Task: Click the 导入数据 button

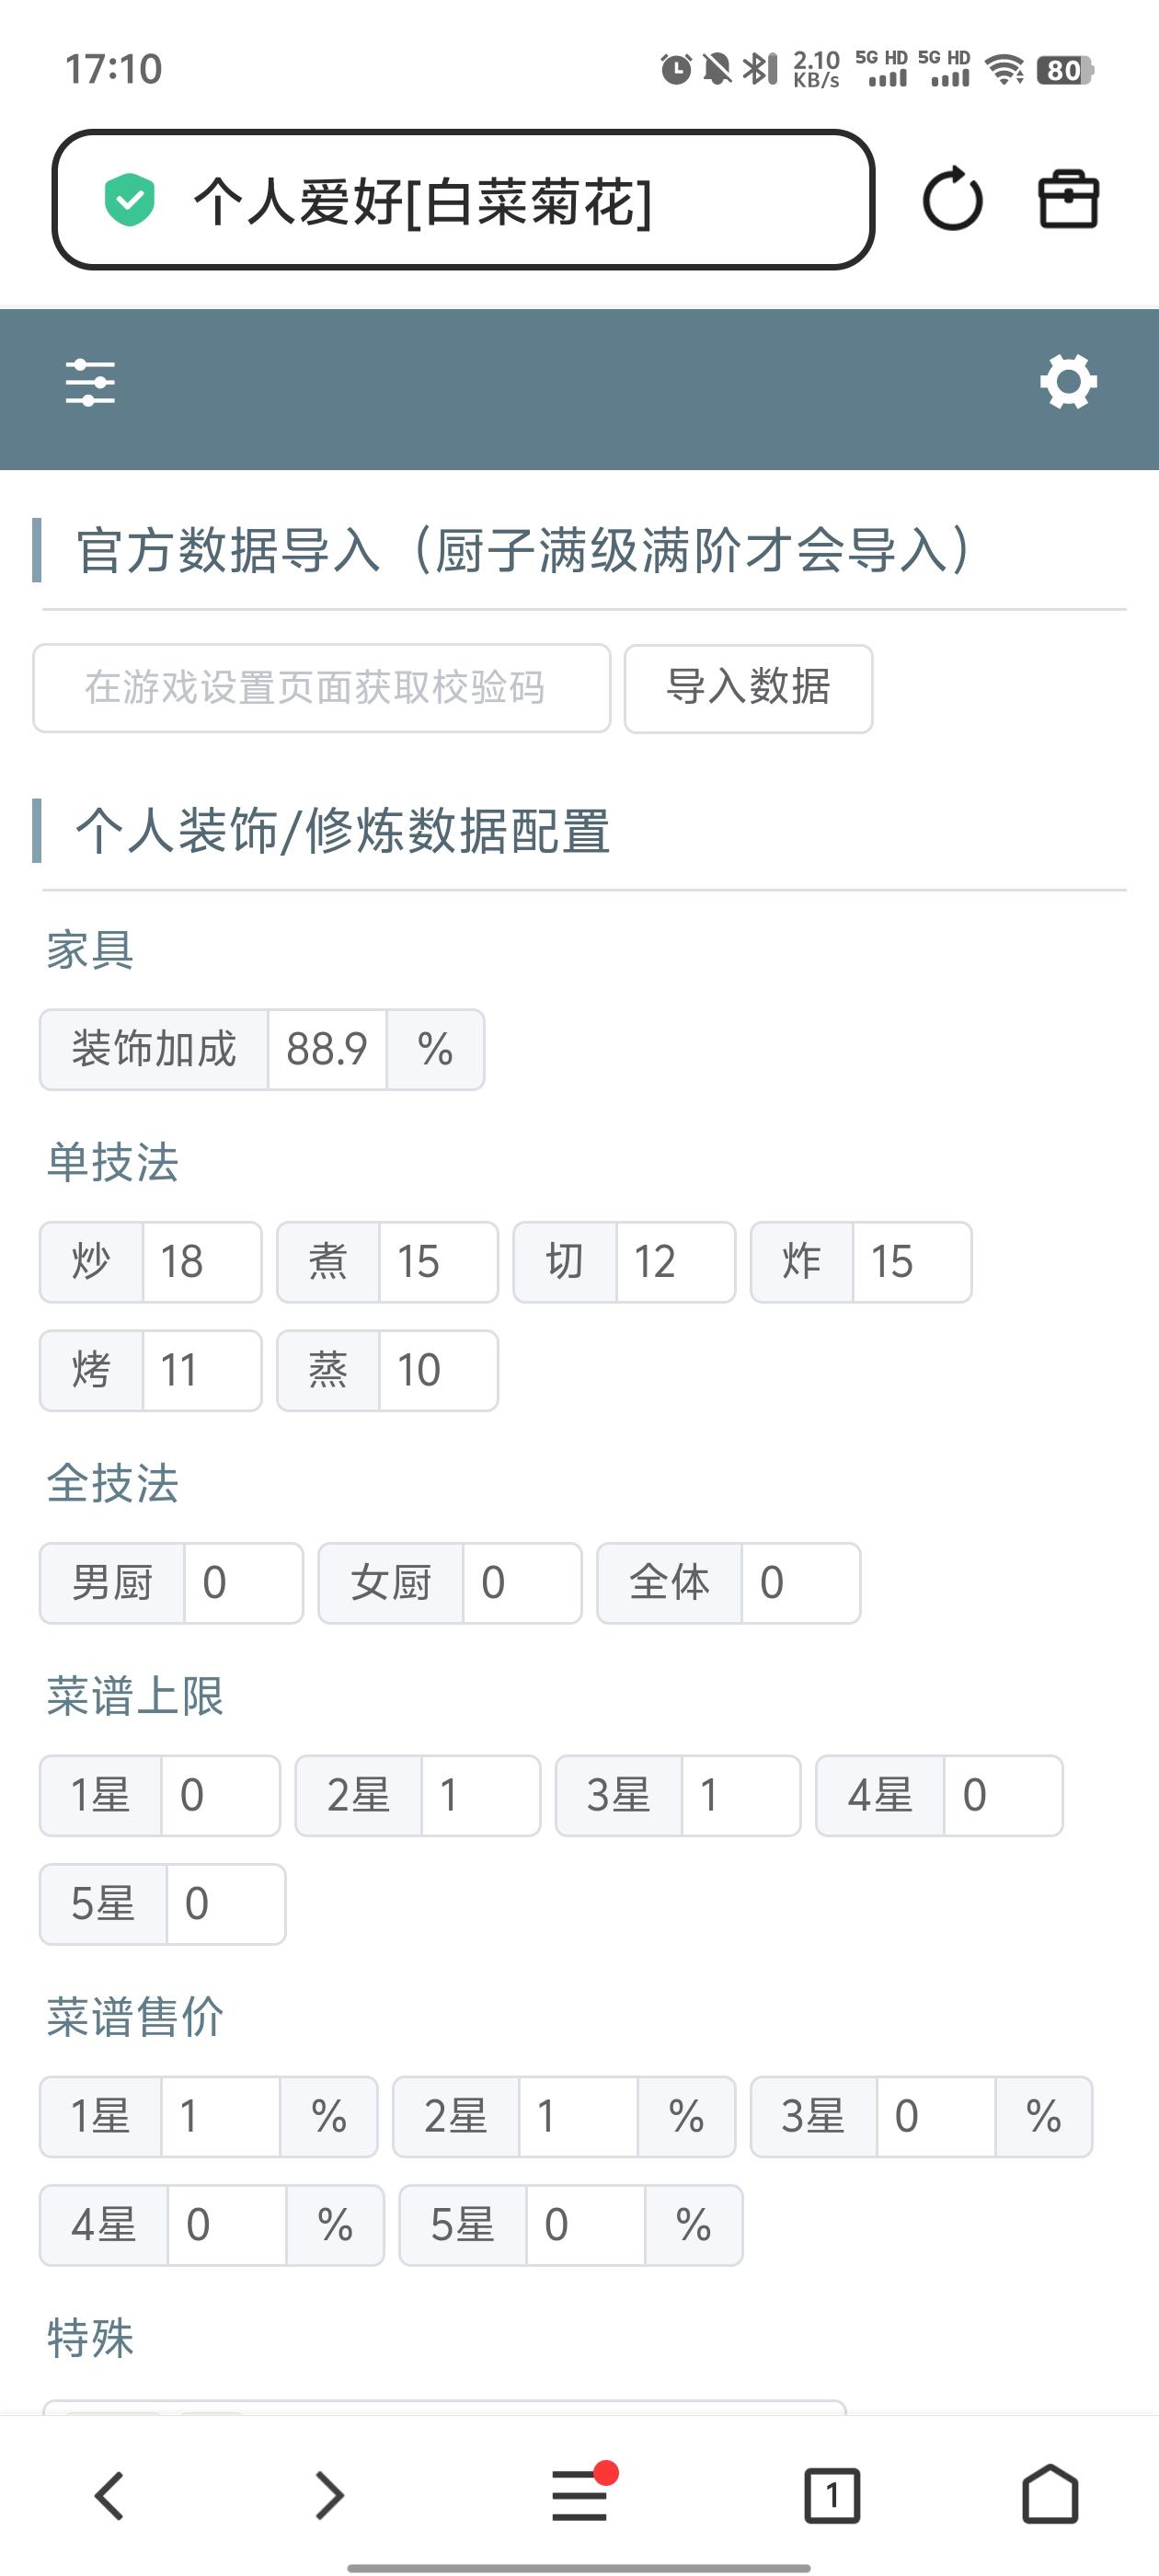Action: click(748, 688)
